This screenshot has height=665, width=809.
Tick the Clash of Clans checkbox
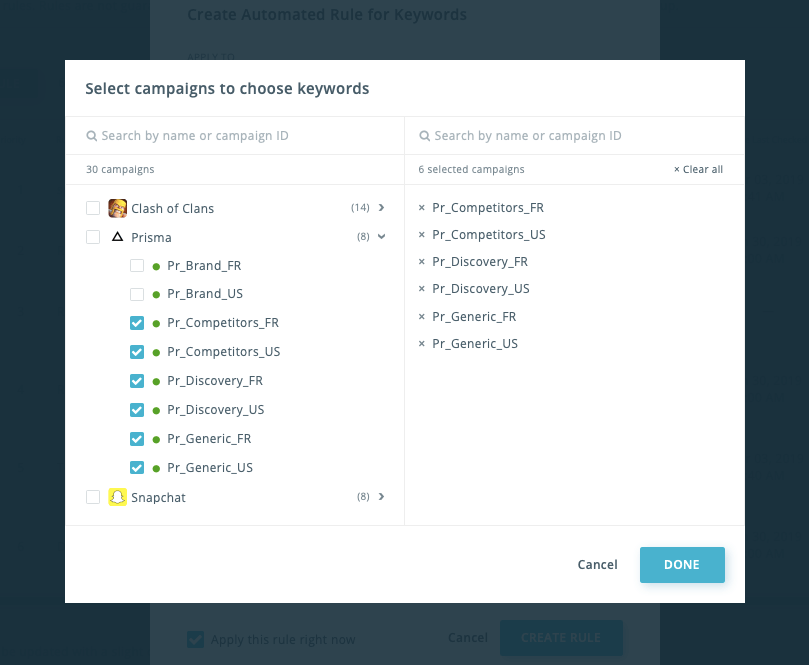[93, 208]
